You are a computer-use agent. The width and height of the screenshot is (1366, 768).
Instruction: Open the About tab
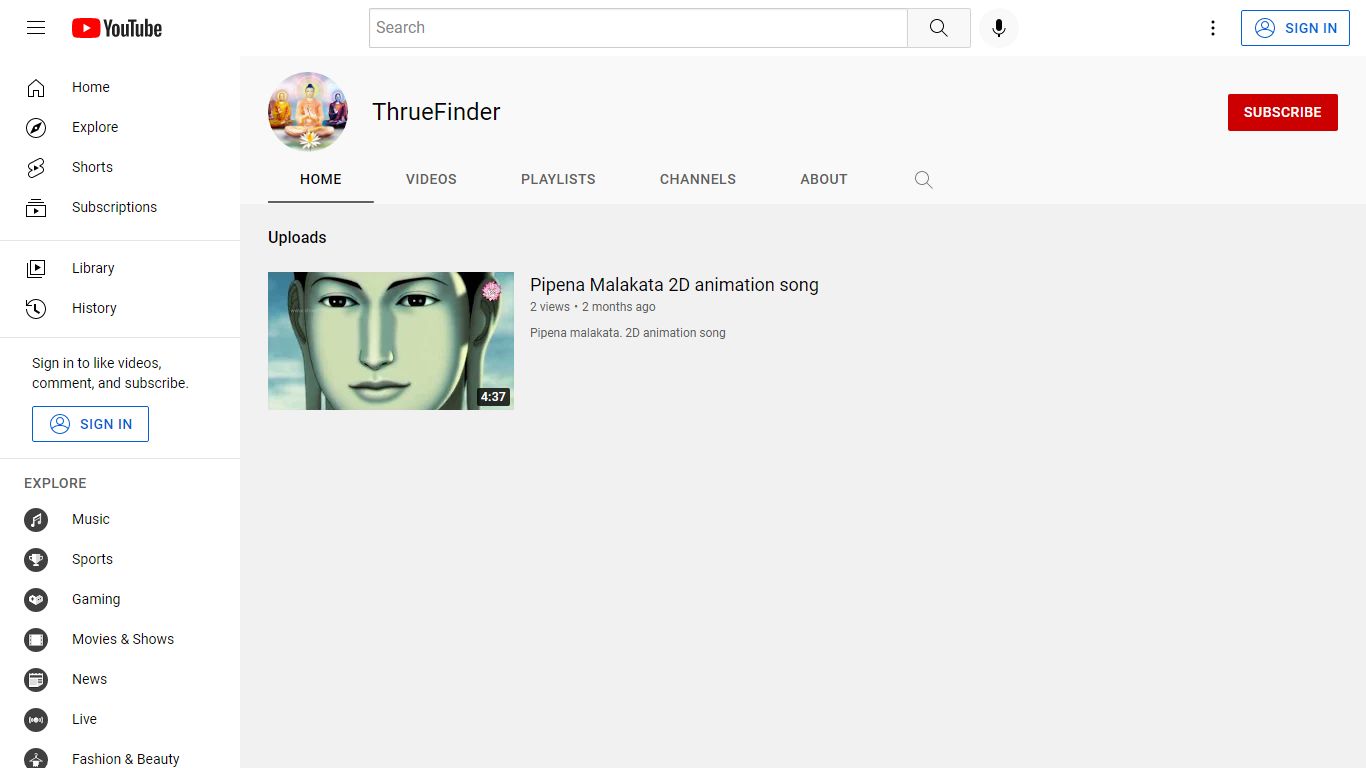(824, 180)
